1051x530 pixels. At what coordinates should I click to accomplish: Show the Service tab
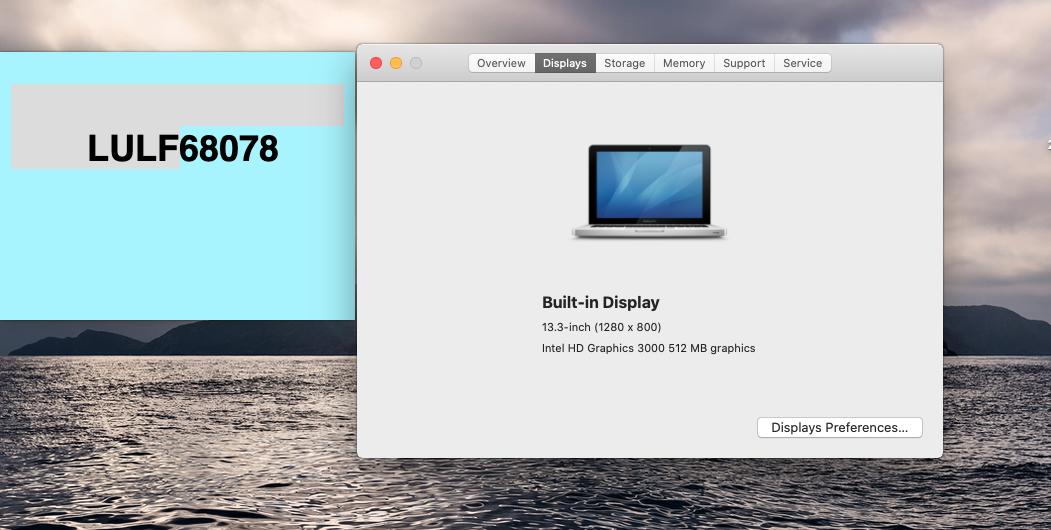(x=802, y=63)
